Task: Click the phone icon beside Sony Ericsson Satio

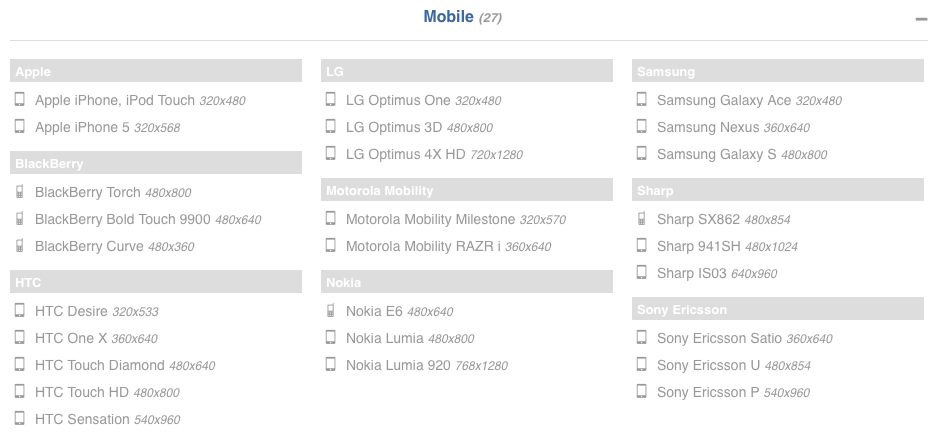Action: (642, 338)
